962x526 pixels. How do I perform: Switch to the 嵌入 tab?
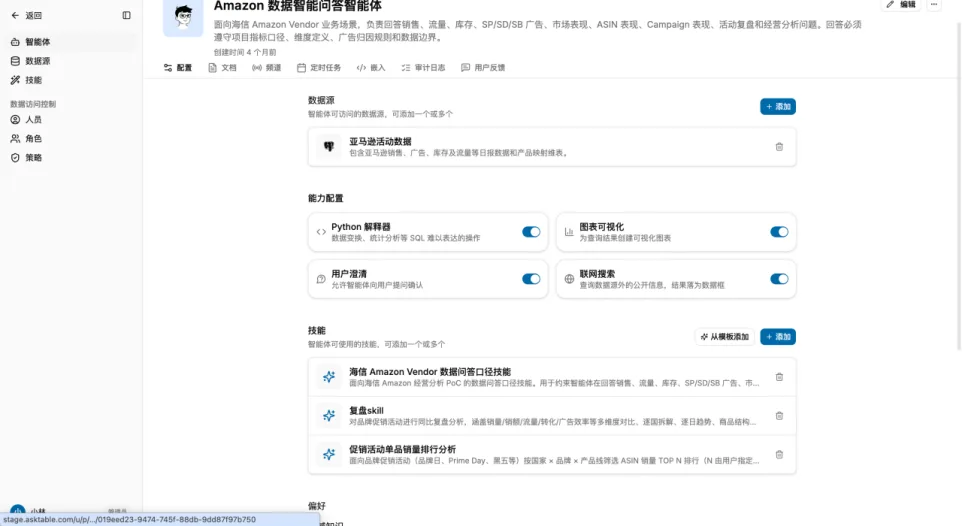(x=371, y=68)
